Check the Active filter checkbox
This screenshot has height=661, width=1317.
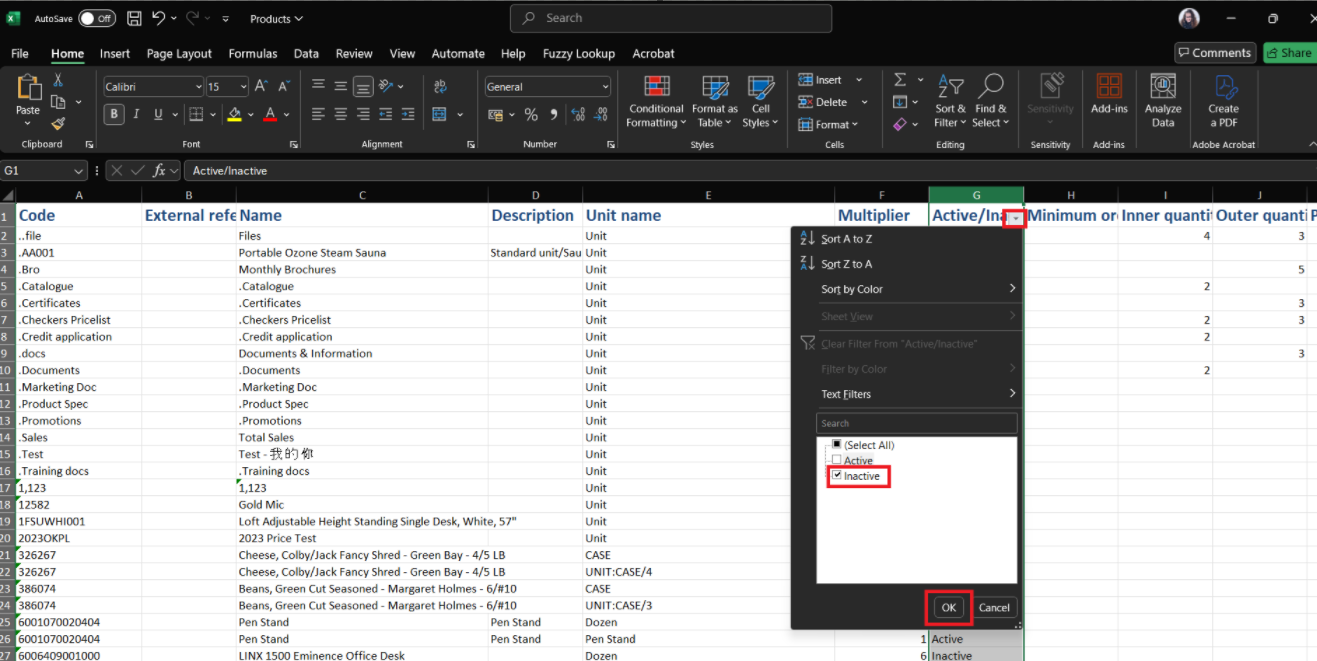click(837, 460)
